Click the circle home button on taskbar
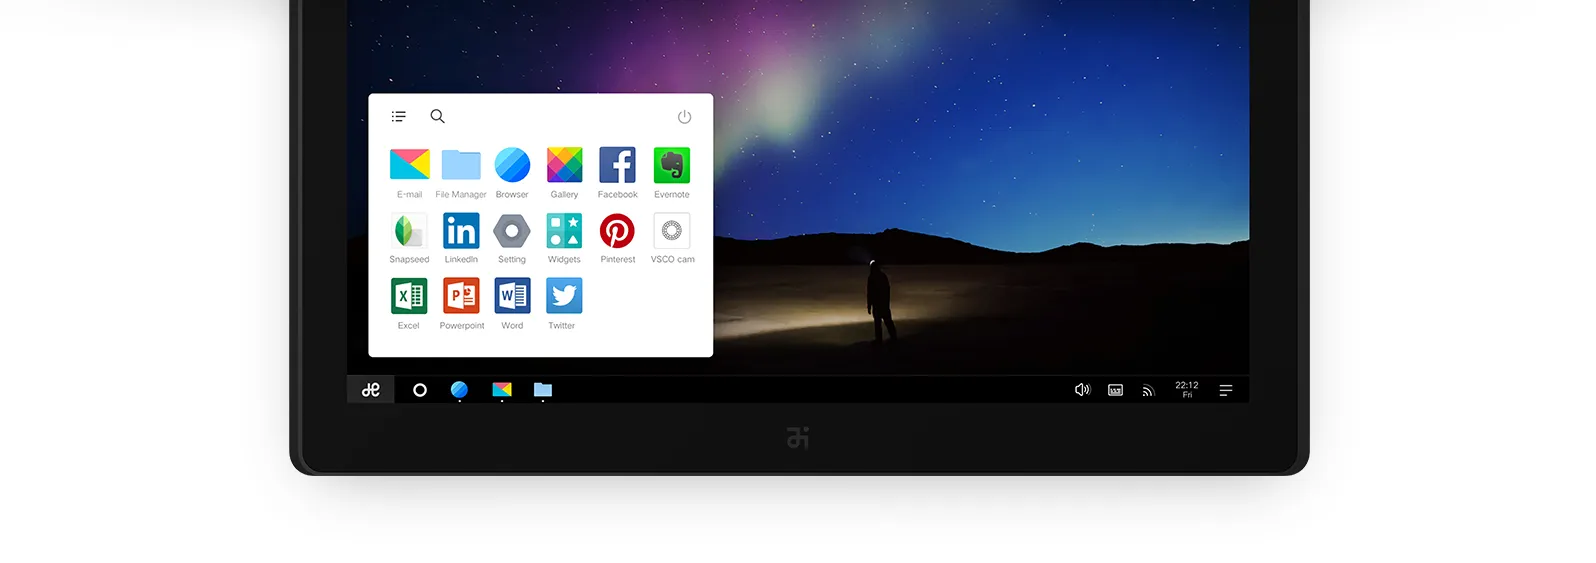The width and height of the screenshot is (1596, 563). [420, 390]
